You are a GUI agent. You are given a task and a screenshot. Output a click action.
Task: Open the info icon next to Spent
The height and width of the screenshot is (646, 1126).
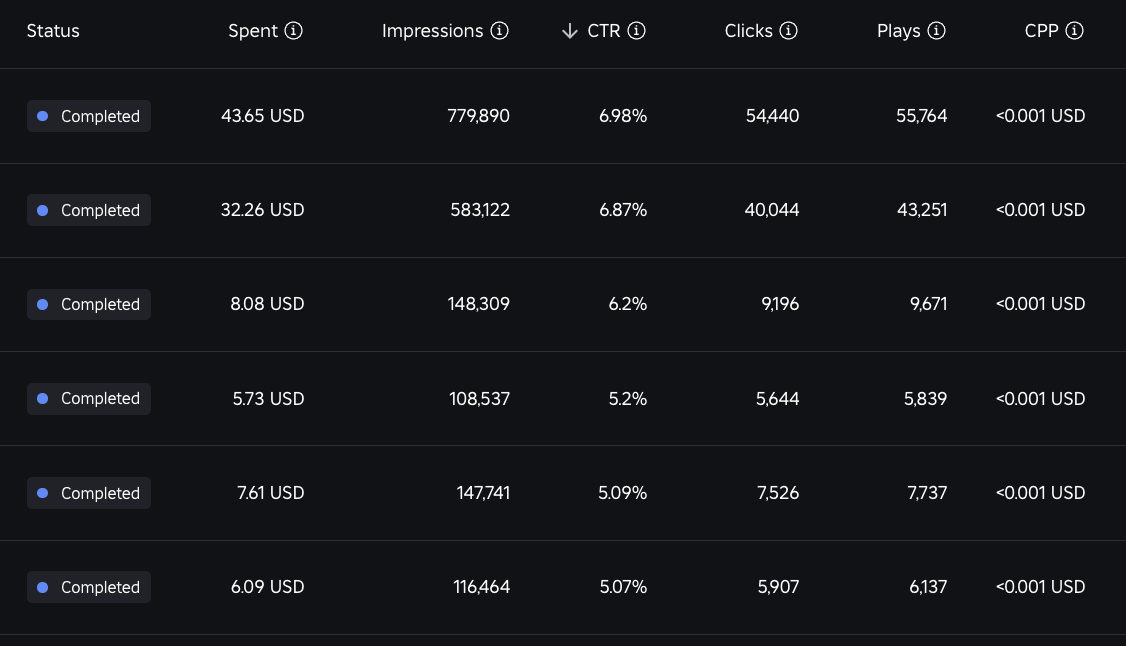click(293, 31)
